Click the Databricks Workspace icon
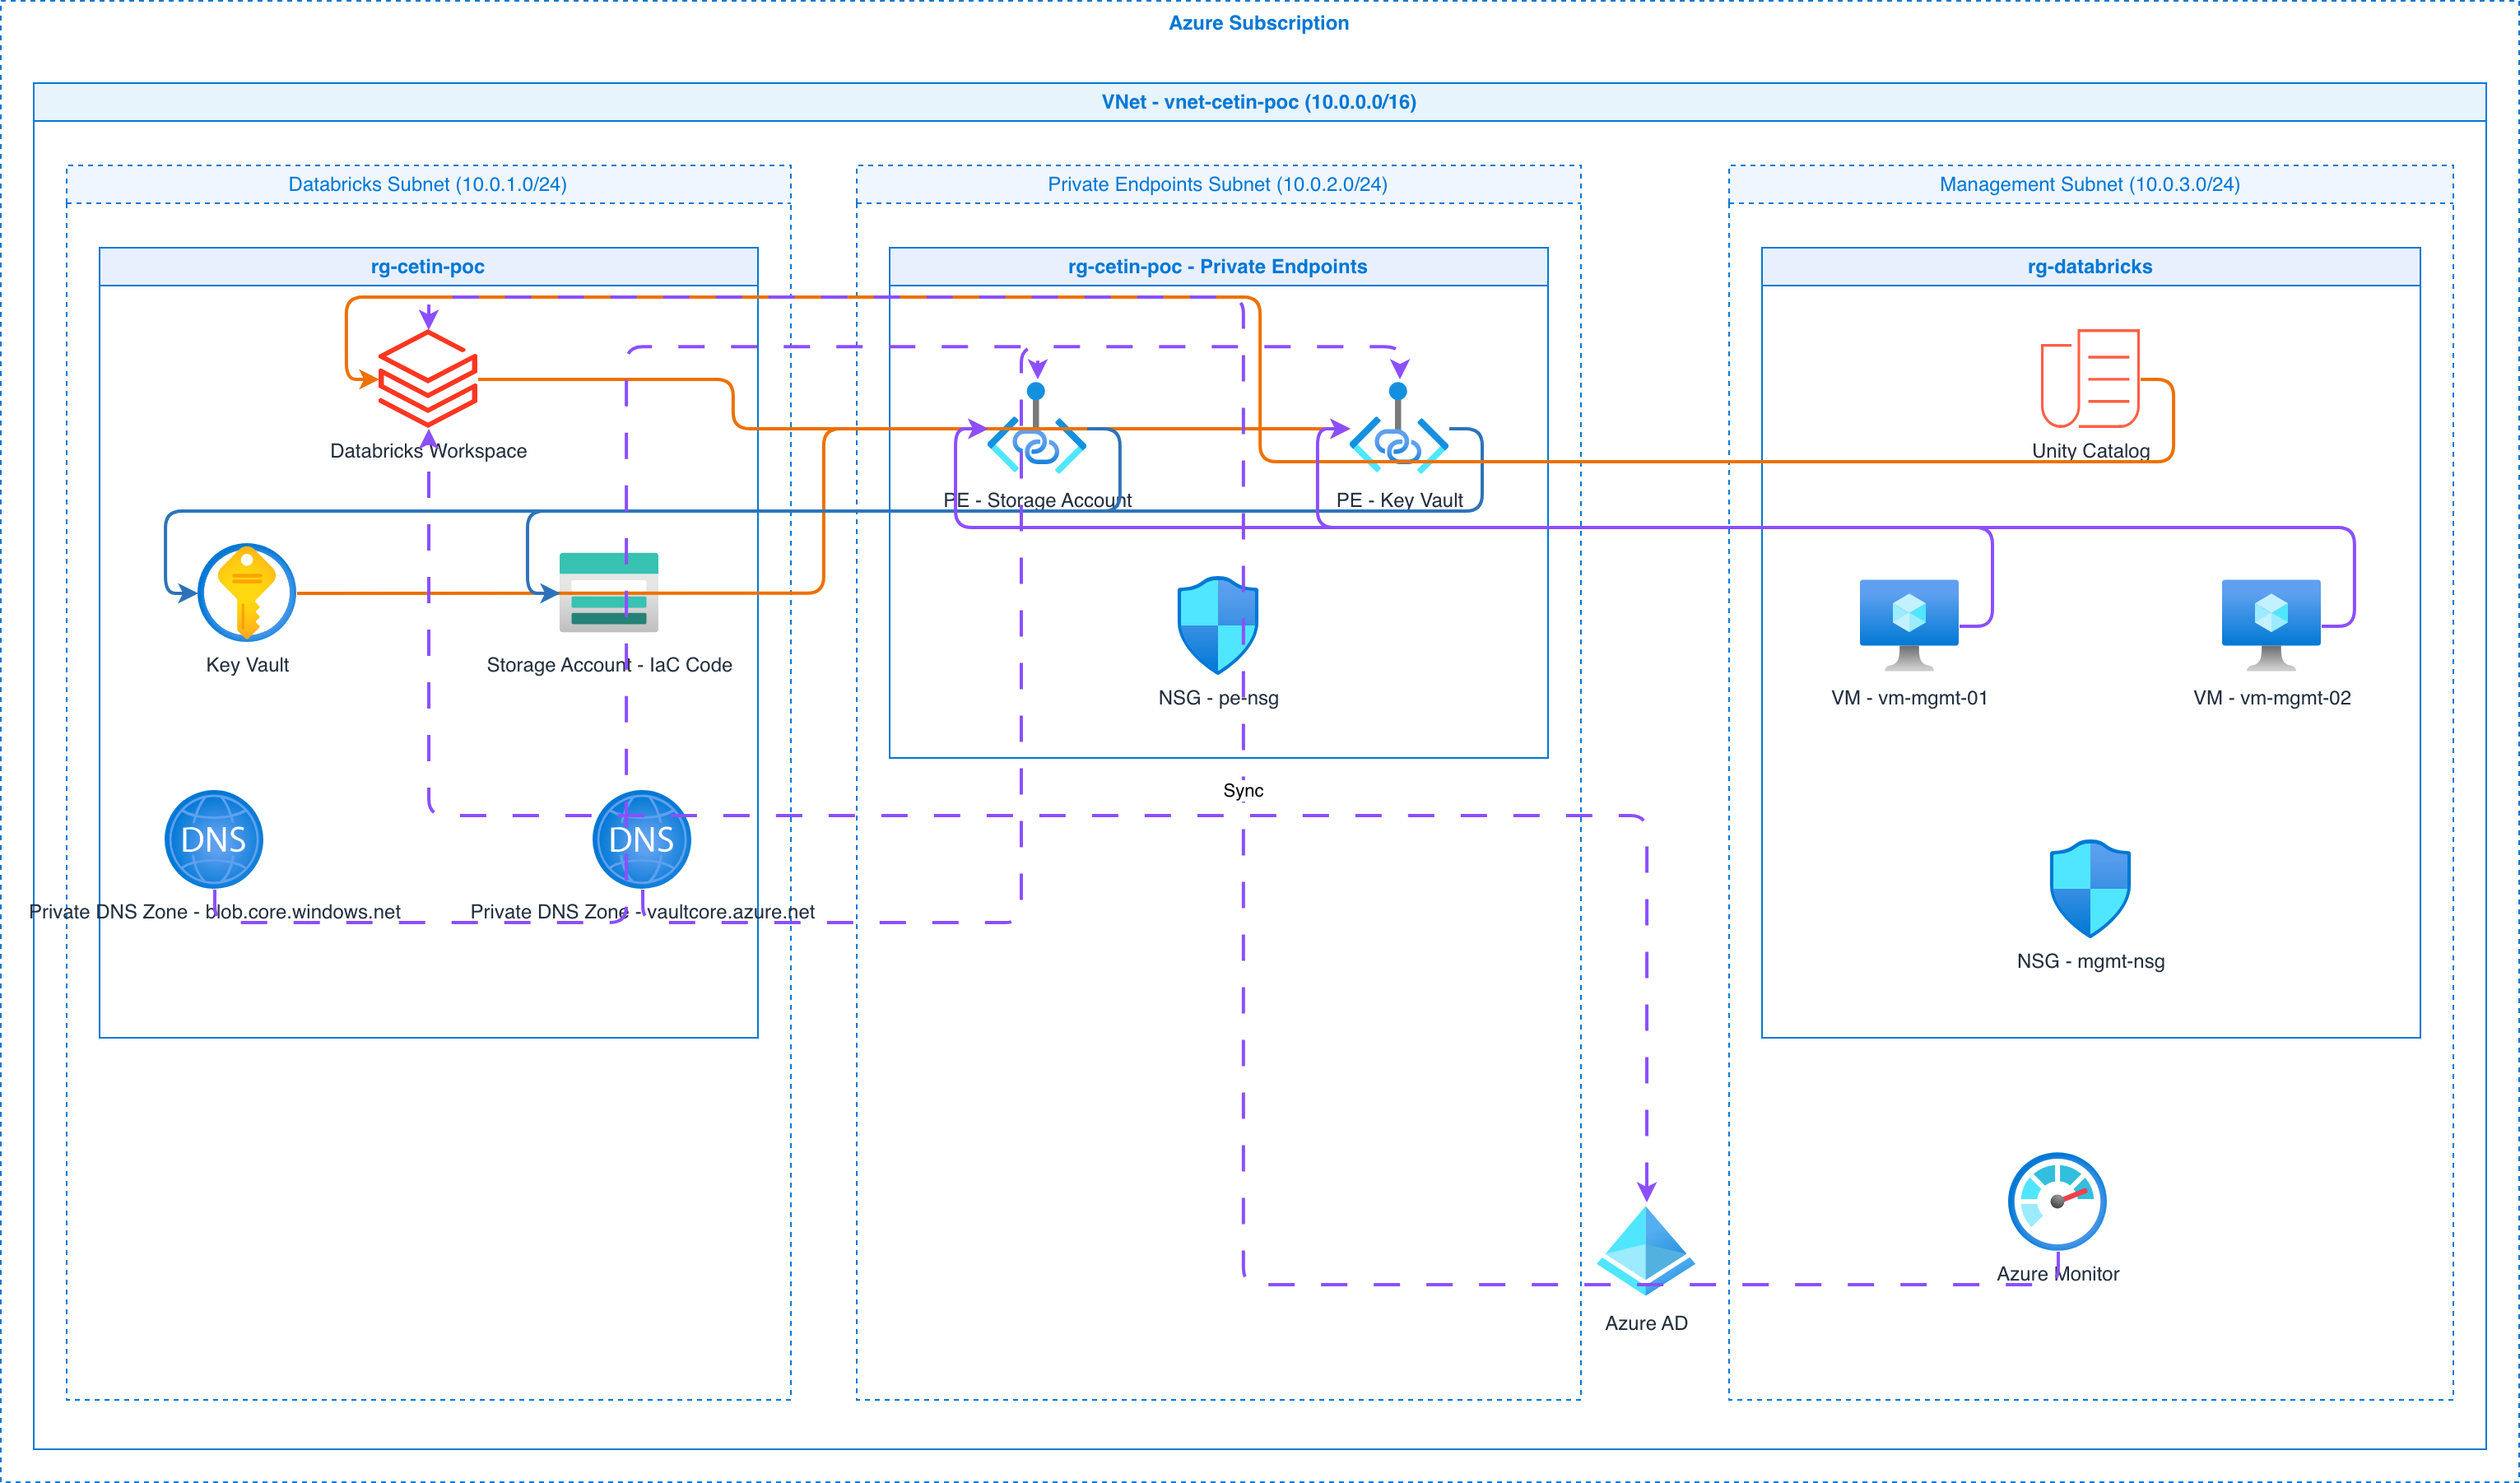The width and height of the screenshot is (2520, 1483). click(x=428, y=379)
